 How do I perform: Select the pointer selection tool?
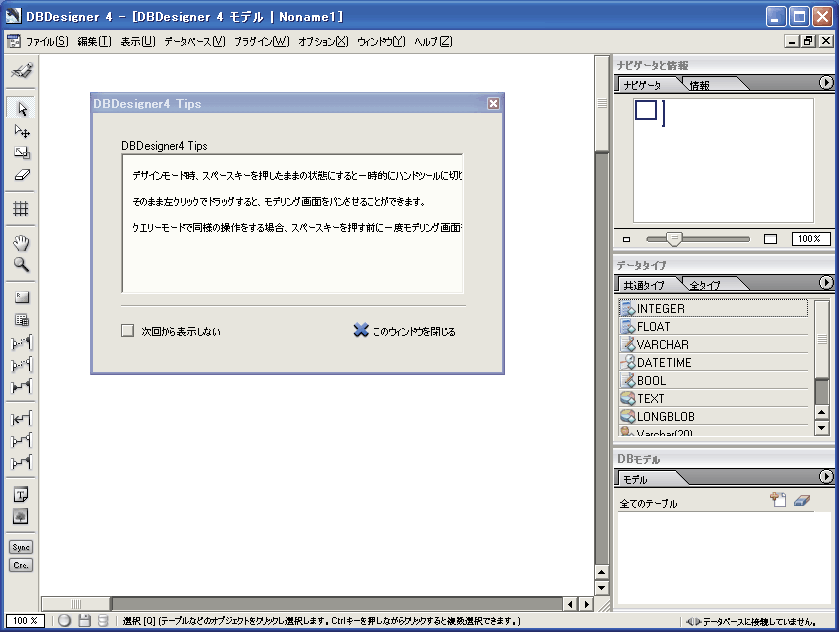click(21, 109)
